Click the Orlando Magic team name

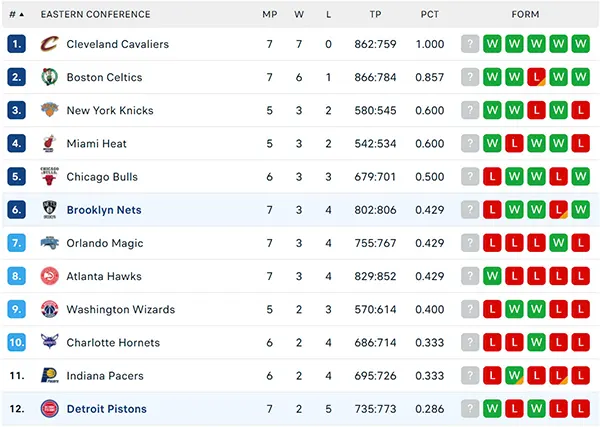click(x=105, y=243)
